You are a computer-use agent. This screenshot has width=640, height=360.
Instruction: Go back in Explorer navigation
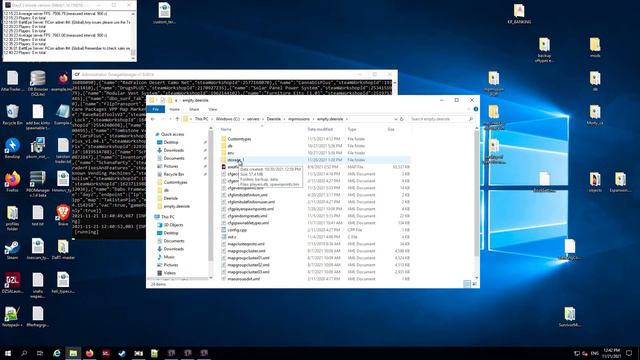pyautogui.click(x=153, y=119)
